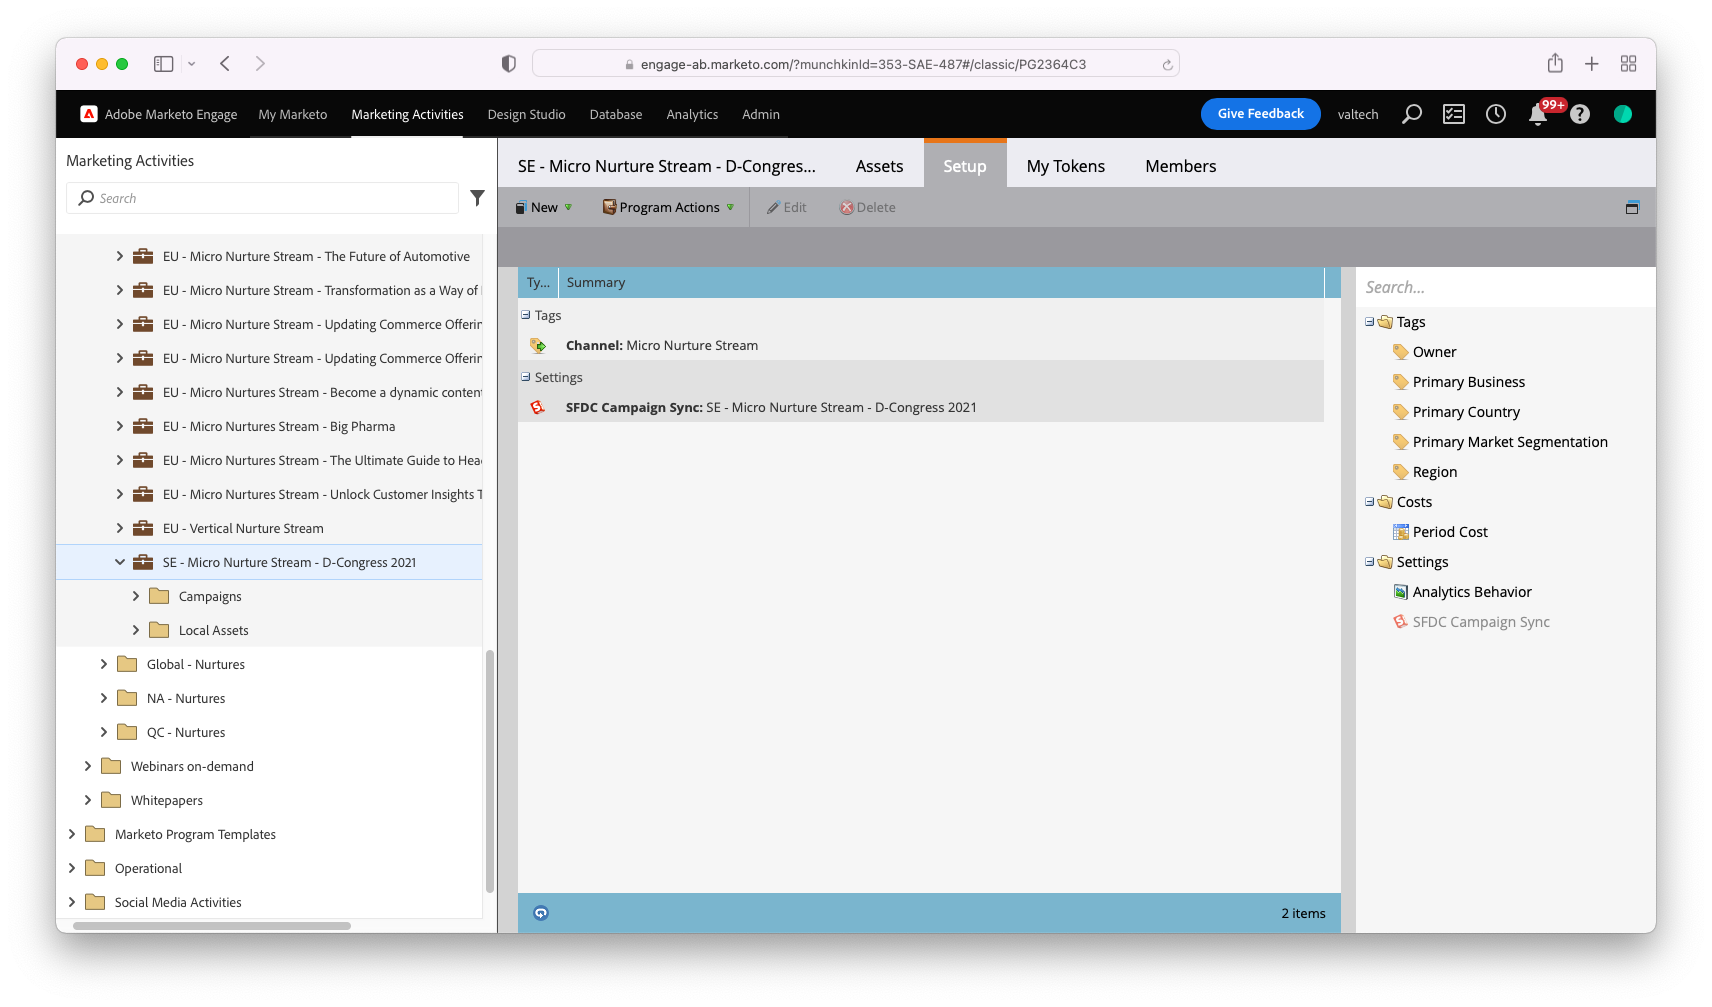Click the Region tag icon
1712x1007 pixels.
(x=1401, y=472)
